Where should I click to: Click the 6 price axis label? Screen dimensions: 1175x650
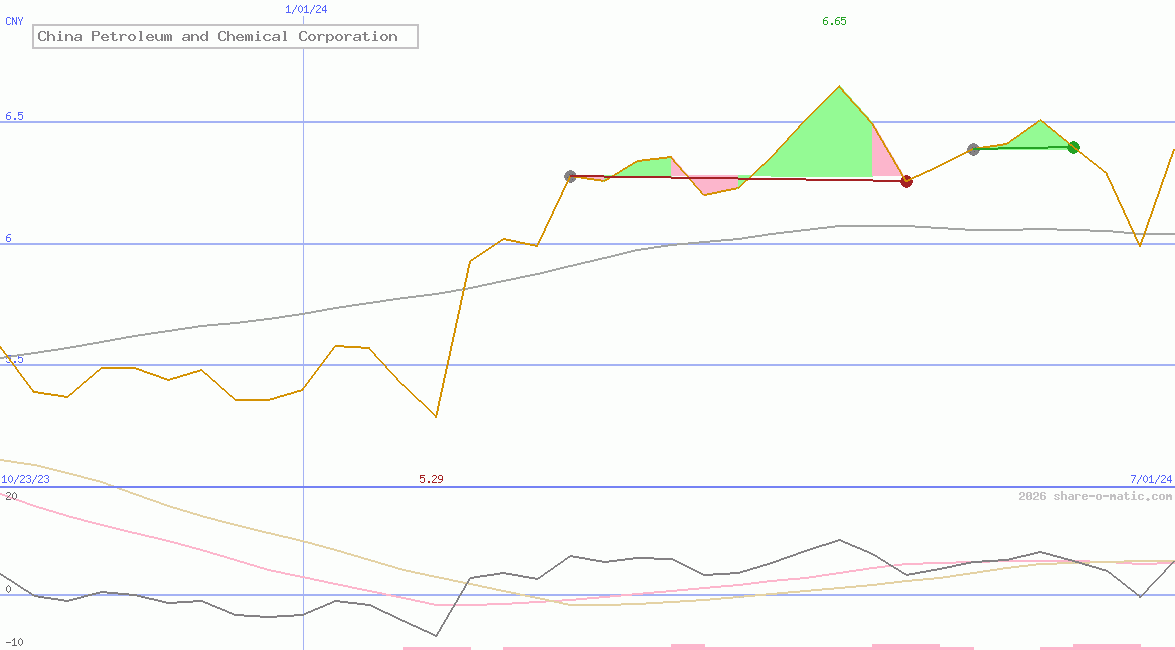point(8,238)
